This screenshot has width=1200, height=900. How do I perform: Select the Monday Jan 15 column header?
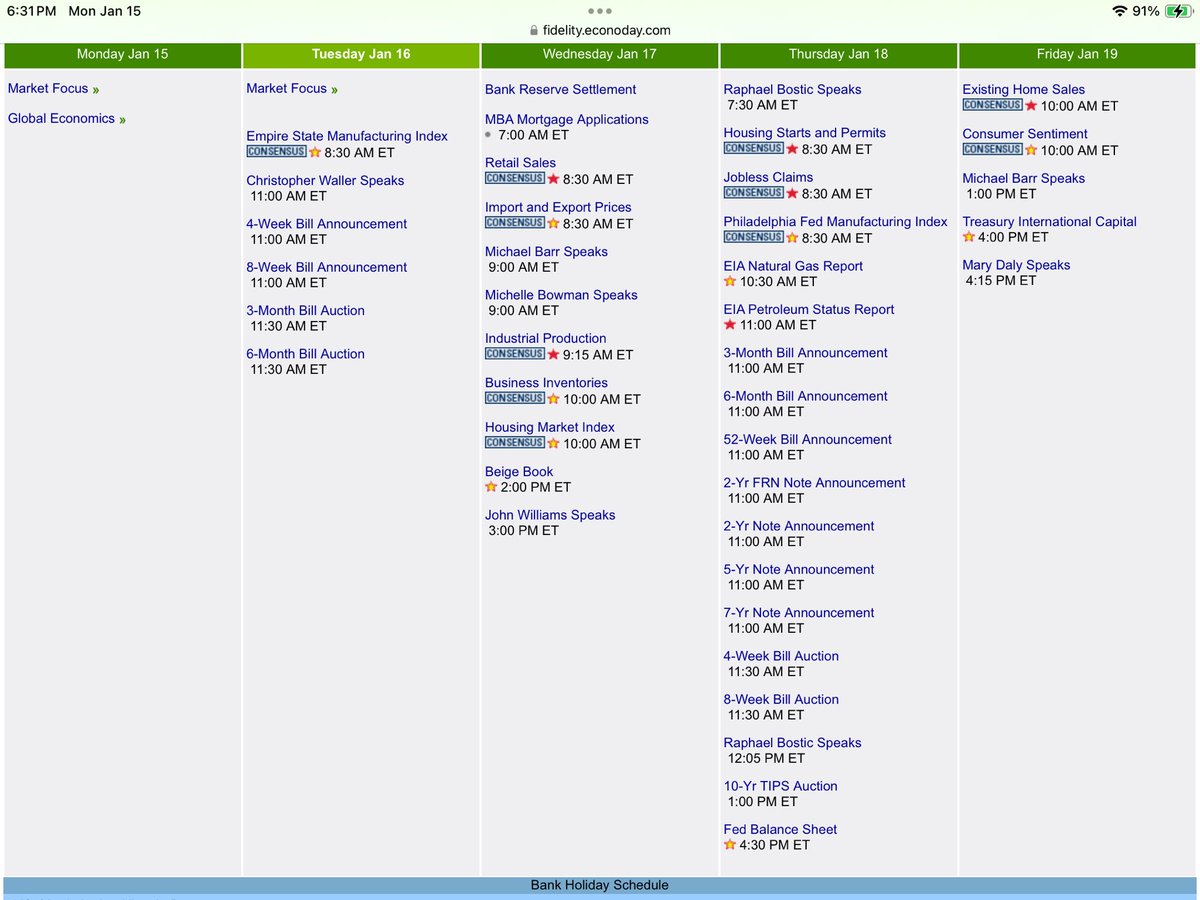[122, 54]
